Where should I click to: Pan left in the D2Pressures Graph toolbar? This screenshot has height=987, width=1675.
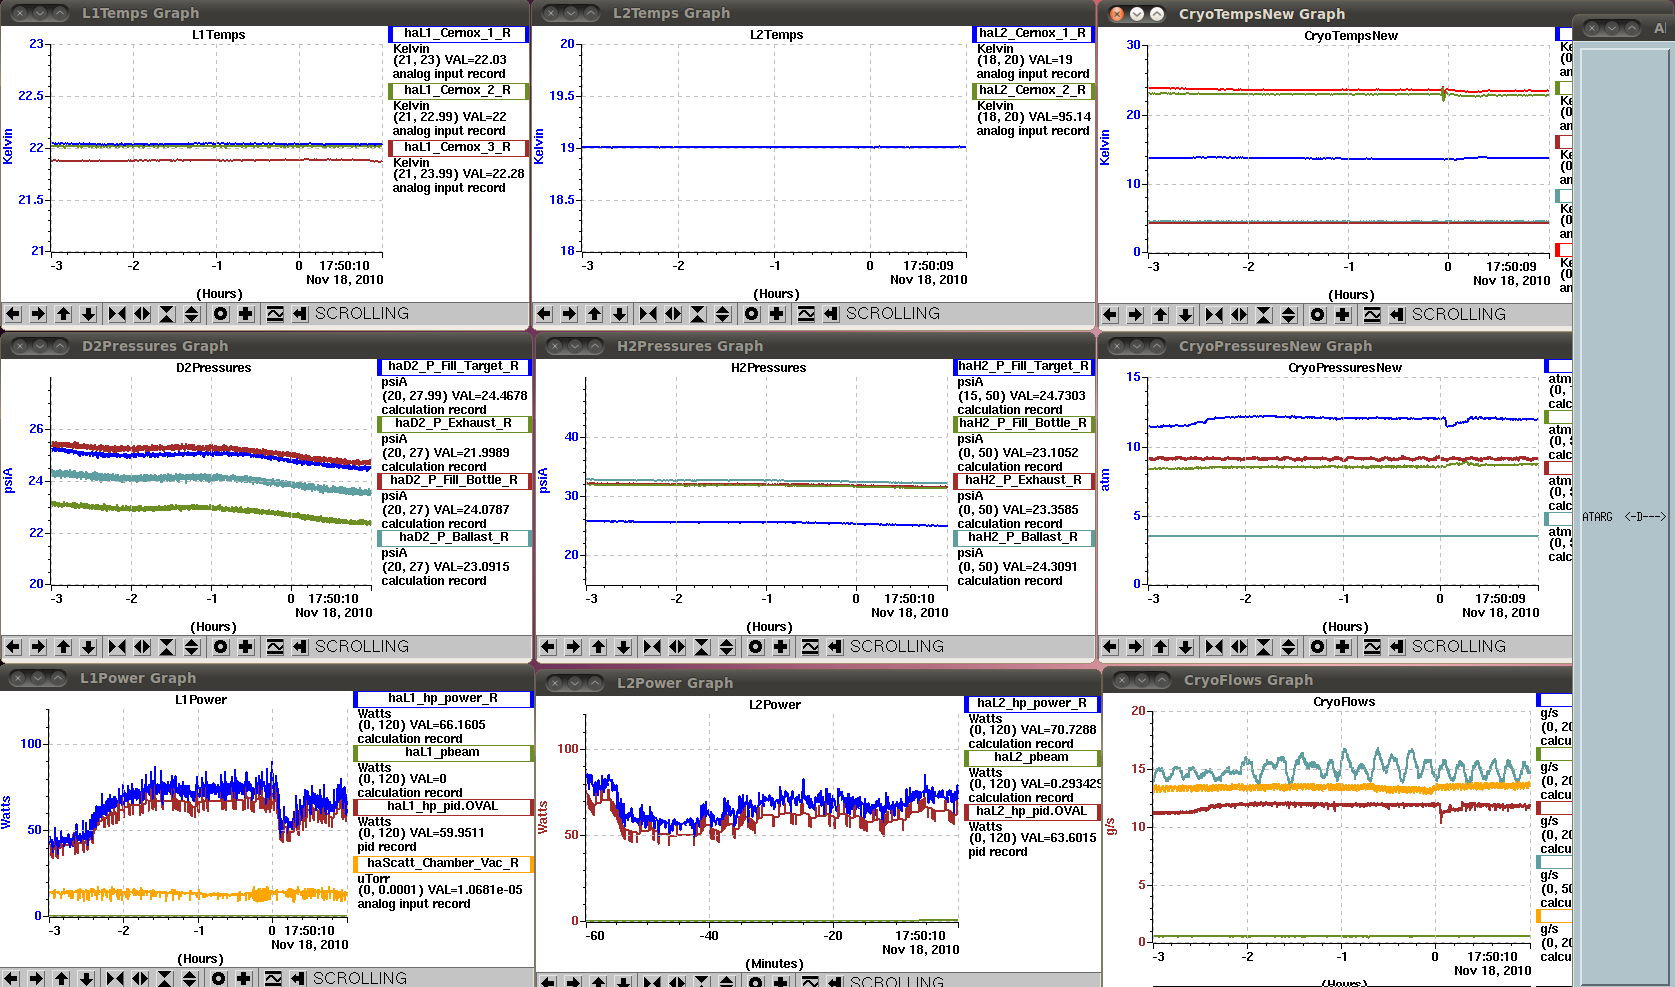13,647
